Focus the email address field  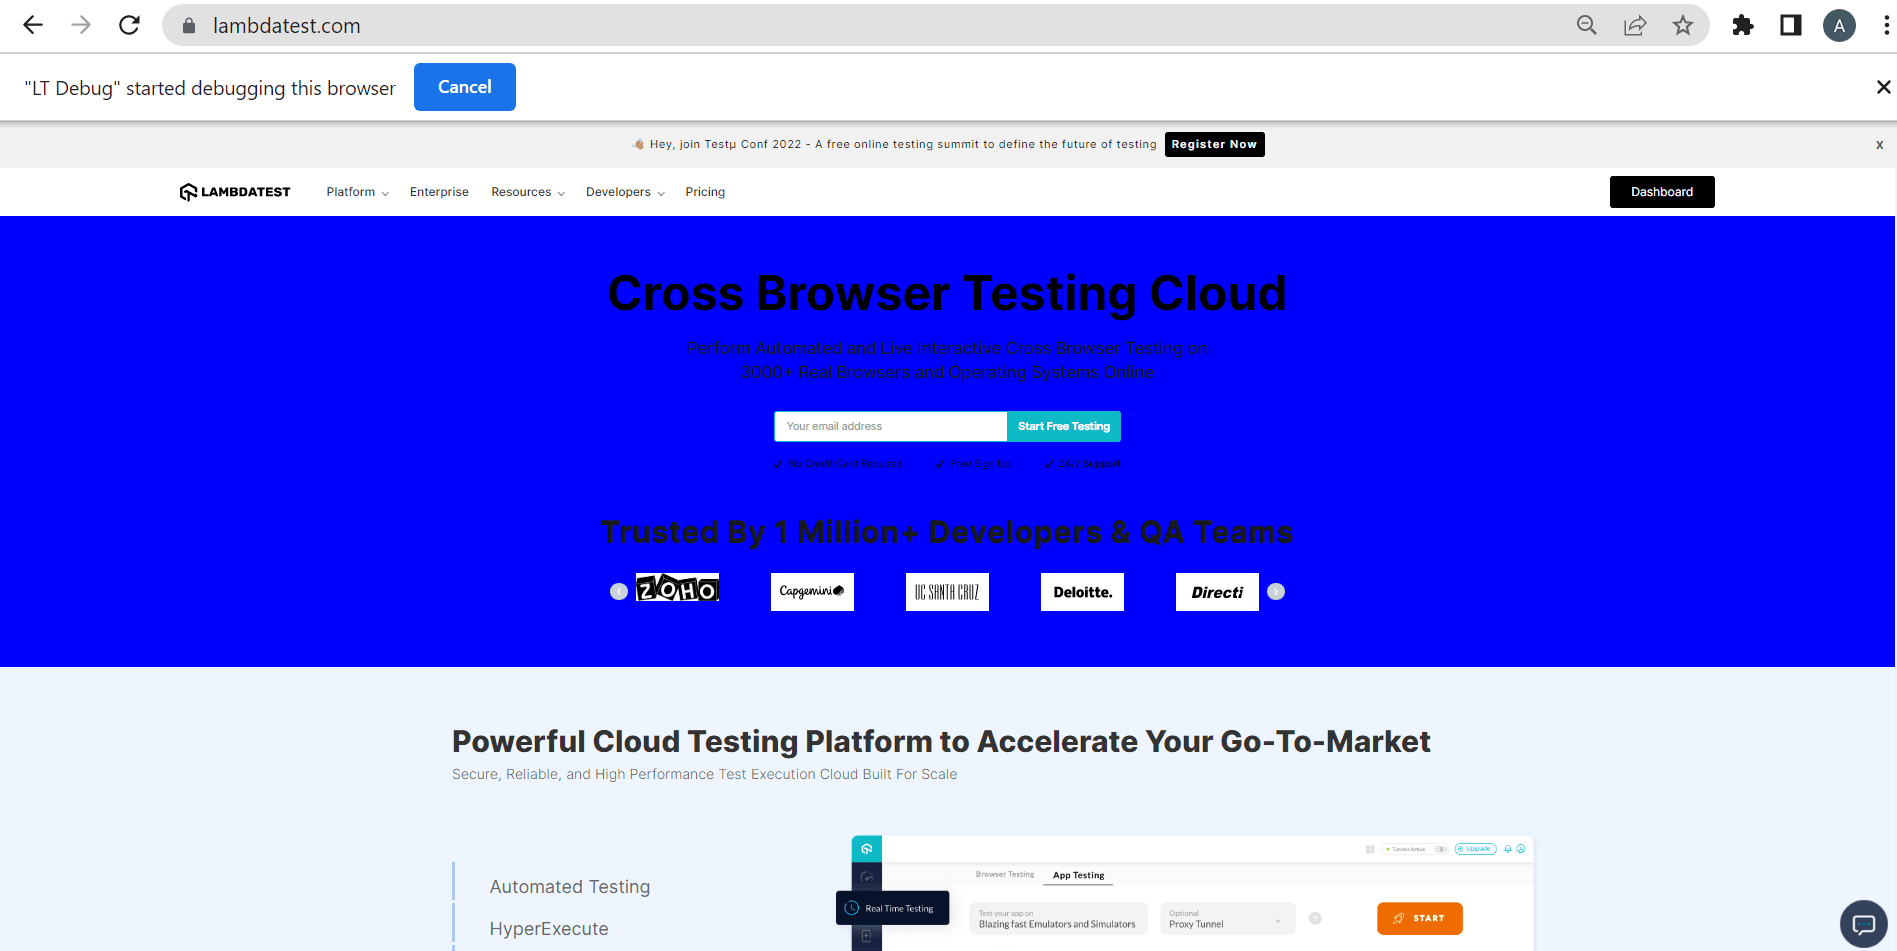[x=890, y=426]
